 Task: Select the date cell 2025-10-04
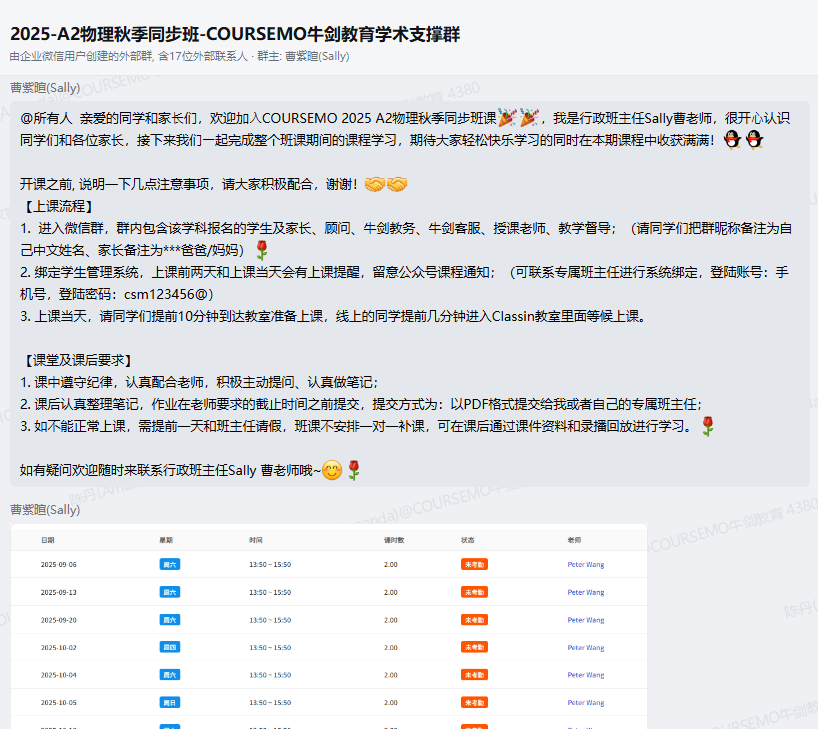(58, 675)
